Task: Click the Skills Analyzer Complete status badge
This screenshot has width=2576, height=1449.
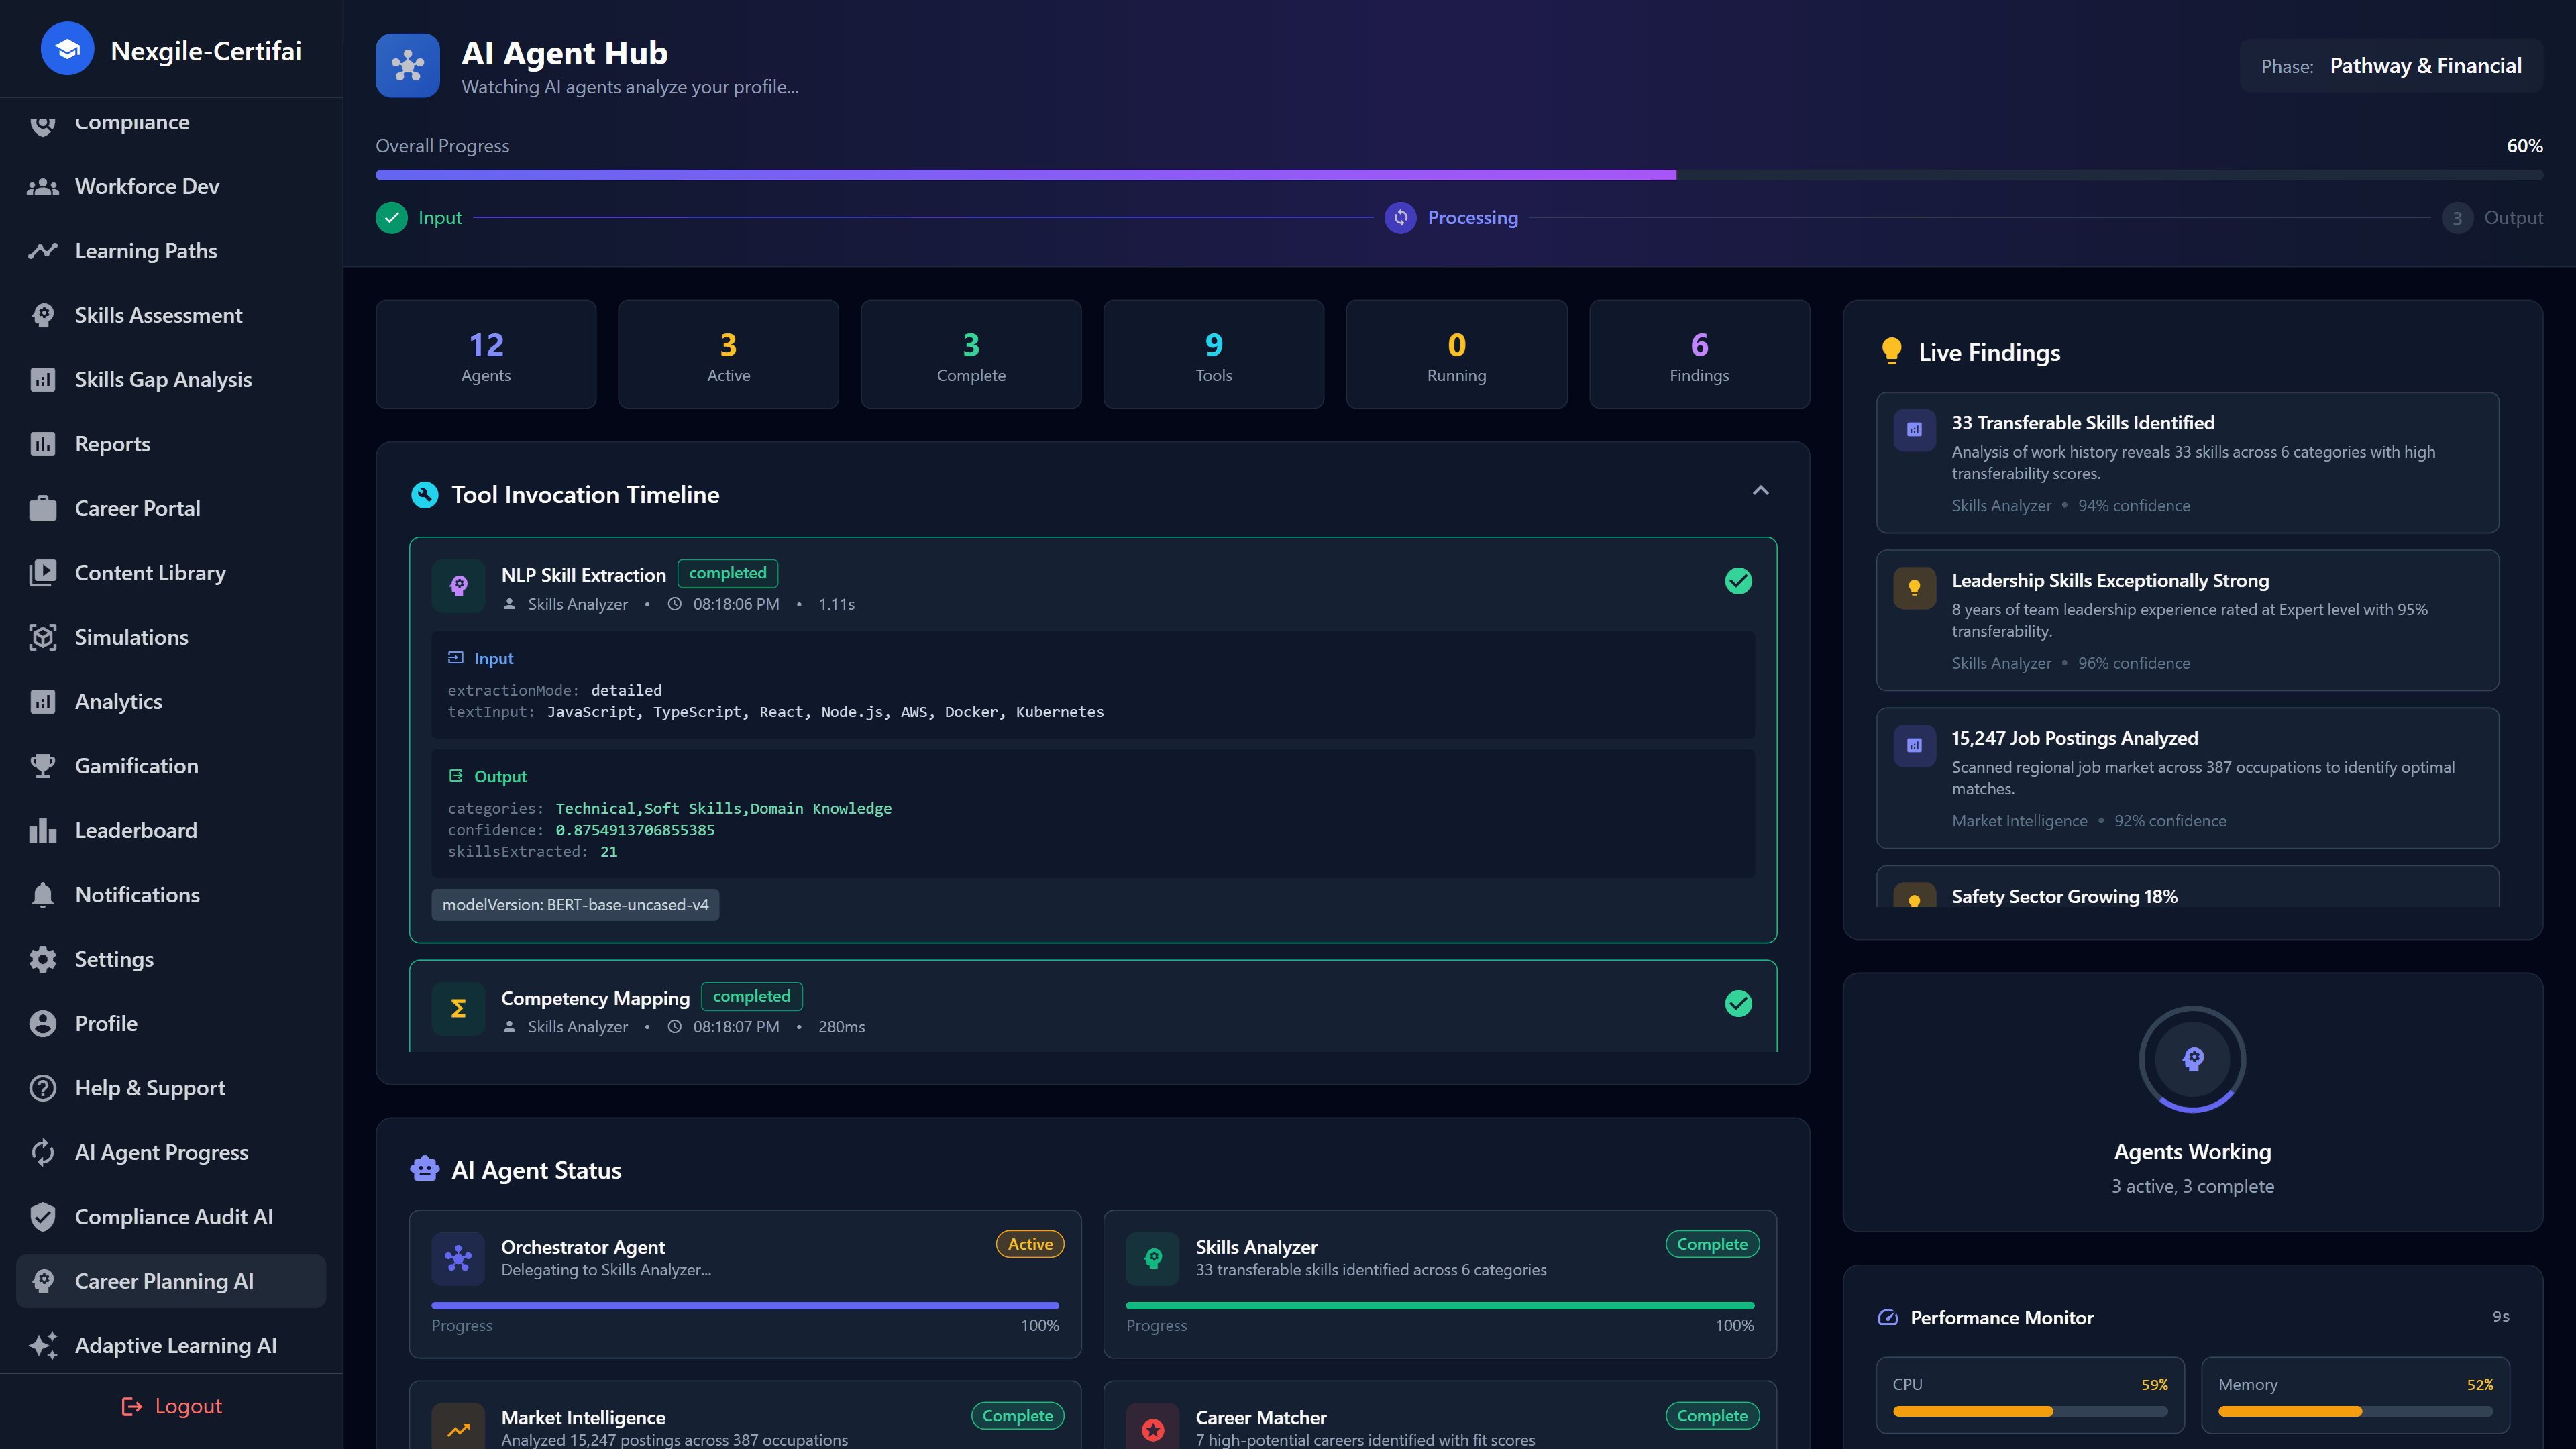Action: pos(1712,1243)
